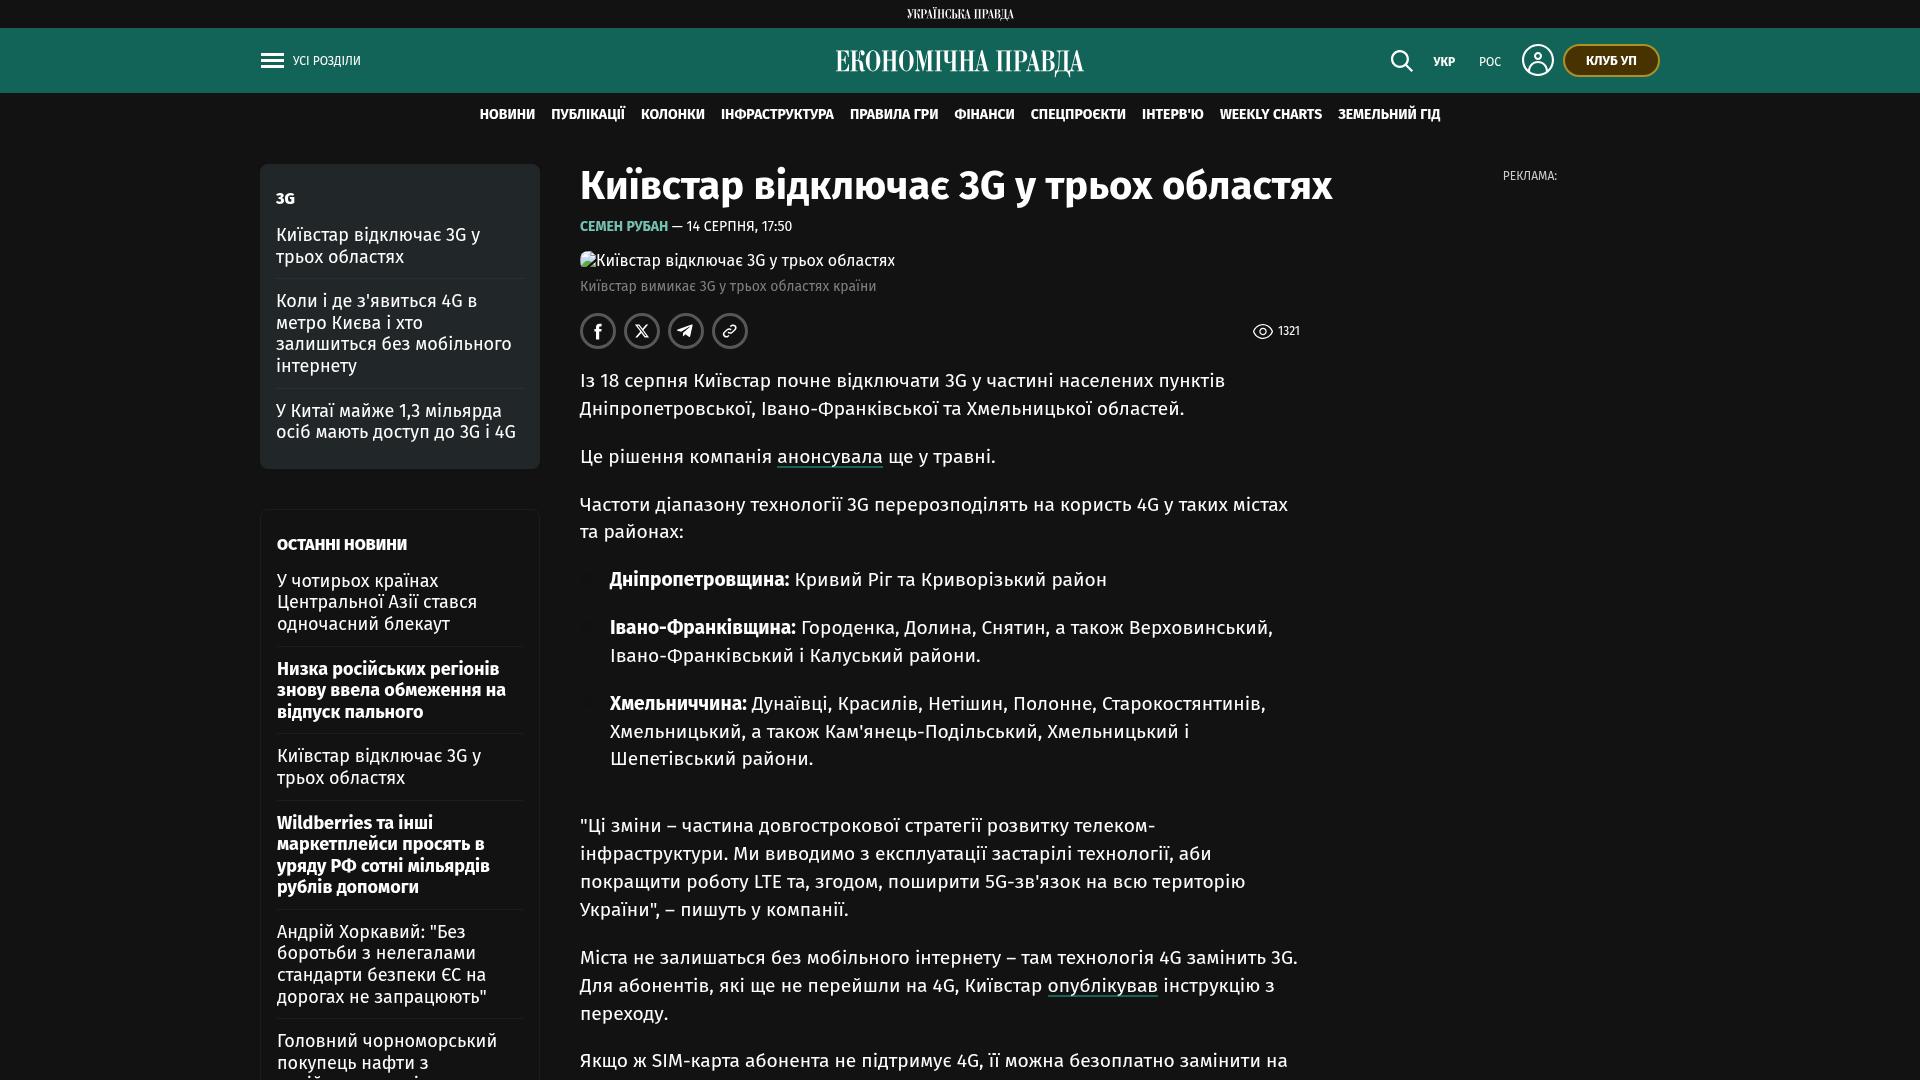1920x1080 pixels.
Task: Click the broken article image placeholder
Action: 737,261
